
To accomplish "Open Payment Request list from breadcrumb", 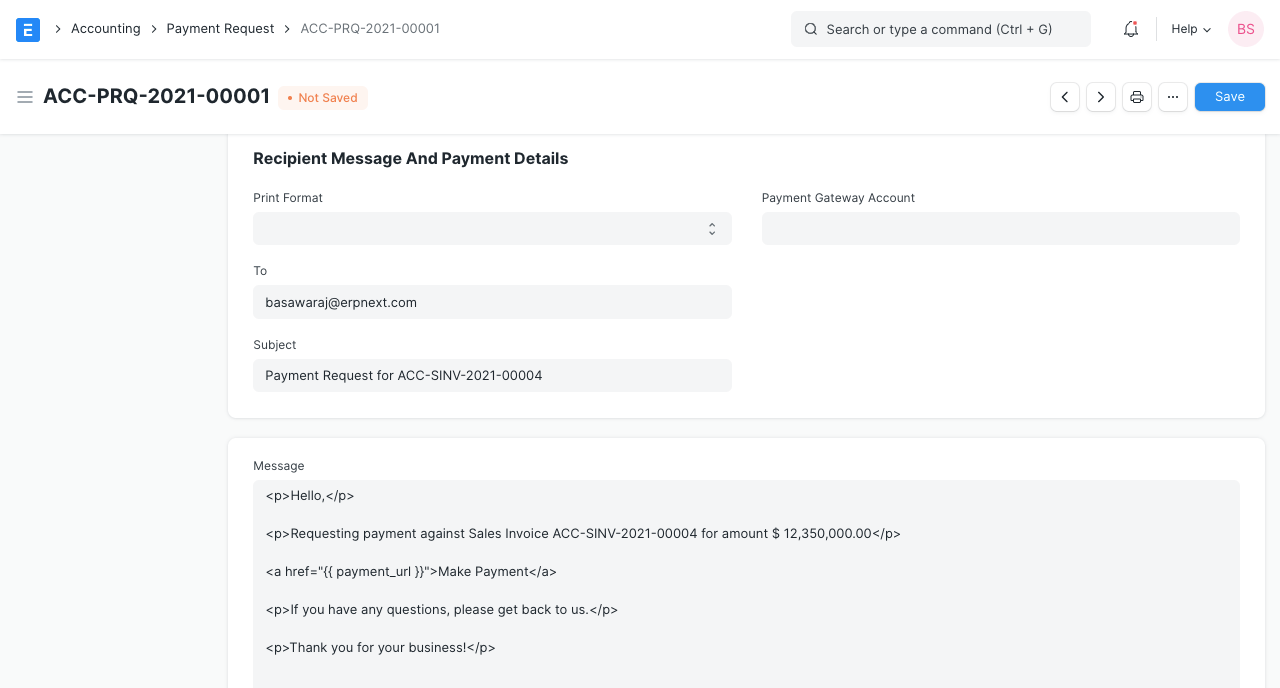I will 220,28.
